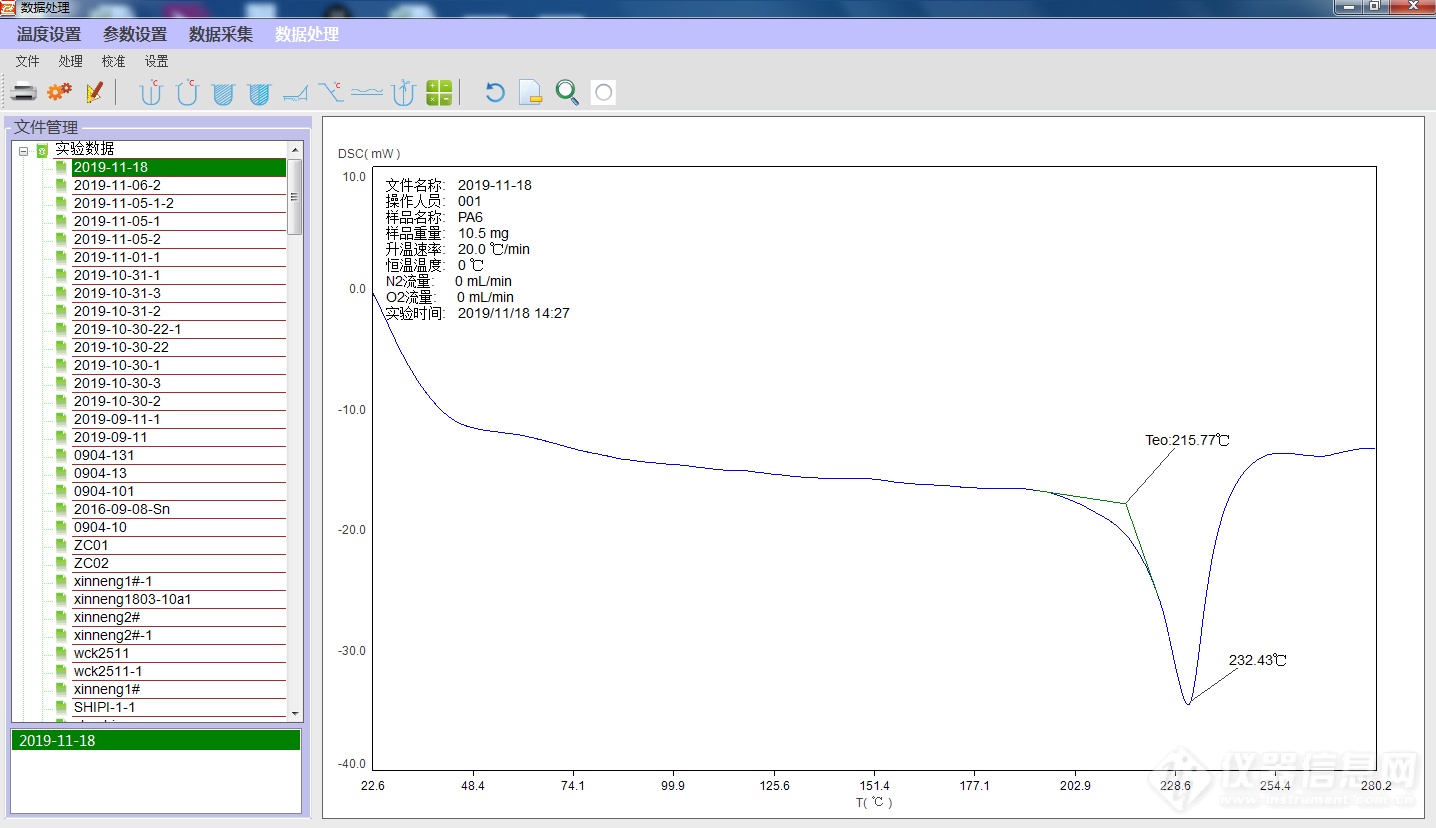The image size is (1436, 828).
Task: Open the orange gears settings icon
Action: 60,93
